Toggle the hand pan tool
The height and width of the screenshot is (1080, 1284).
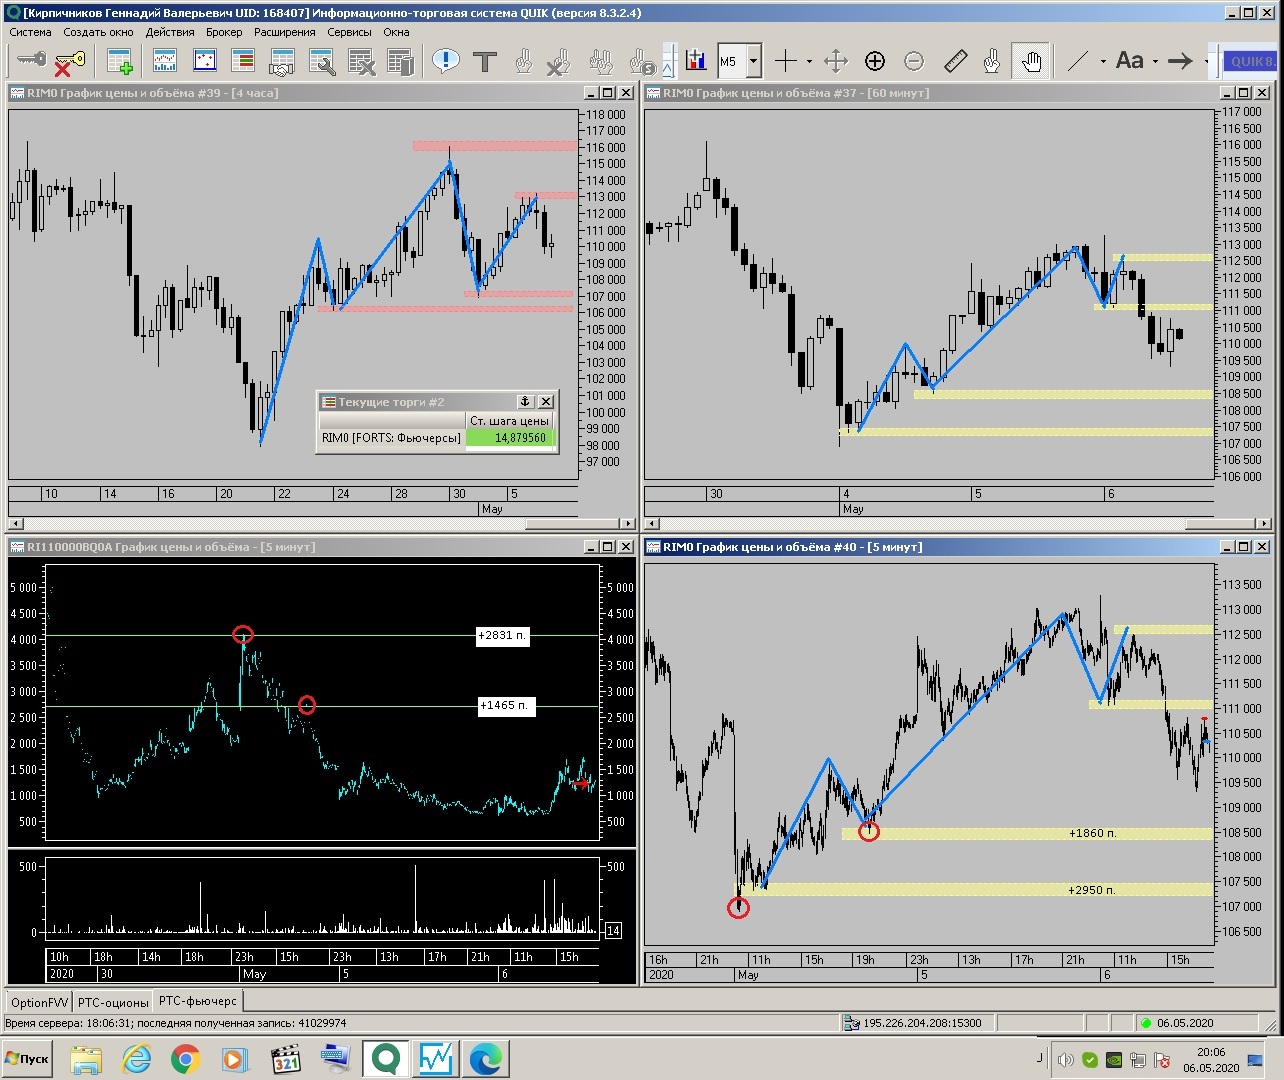(x=1031, y=62)
